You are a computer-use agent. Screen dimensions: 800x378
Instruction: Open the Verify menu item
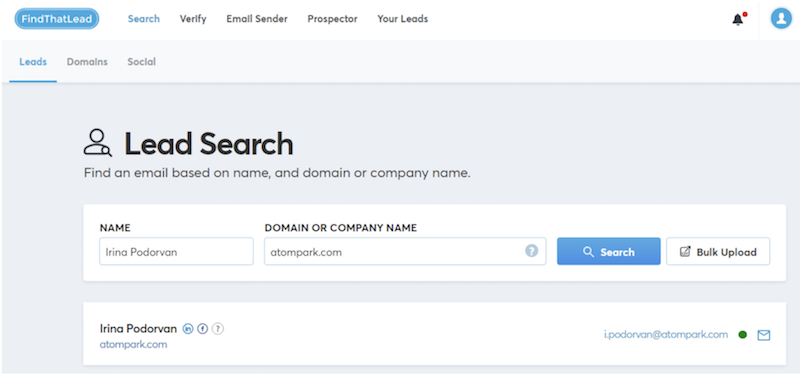point(193,19)
